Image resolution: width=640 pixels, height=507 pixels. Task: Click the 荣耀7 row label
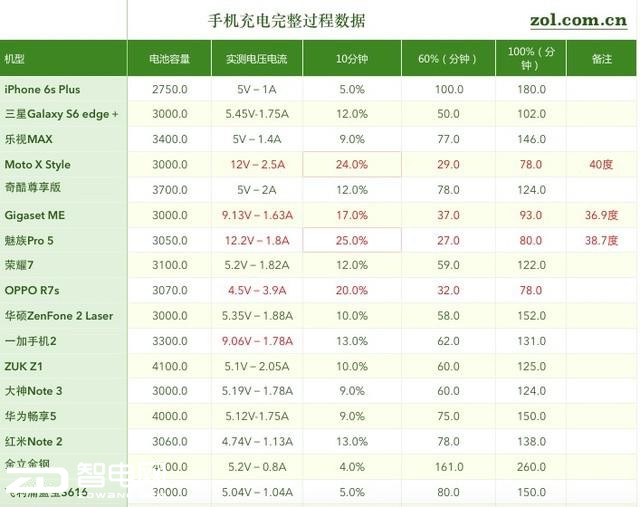coord(19,265)
